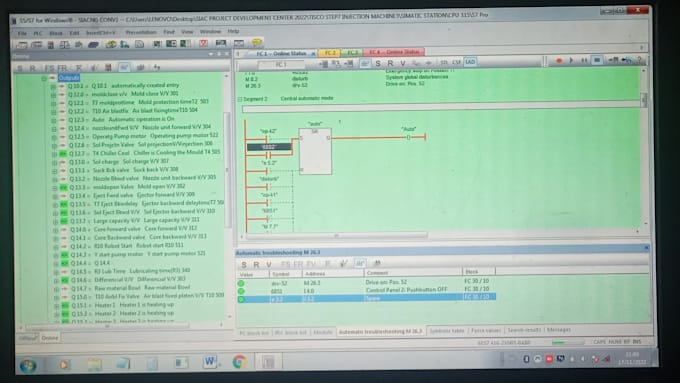Click the FC 1 block name field
The image size is (680, 383).
point(281,65)
